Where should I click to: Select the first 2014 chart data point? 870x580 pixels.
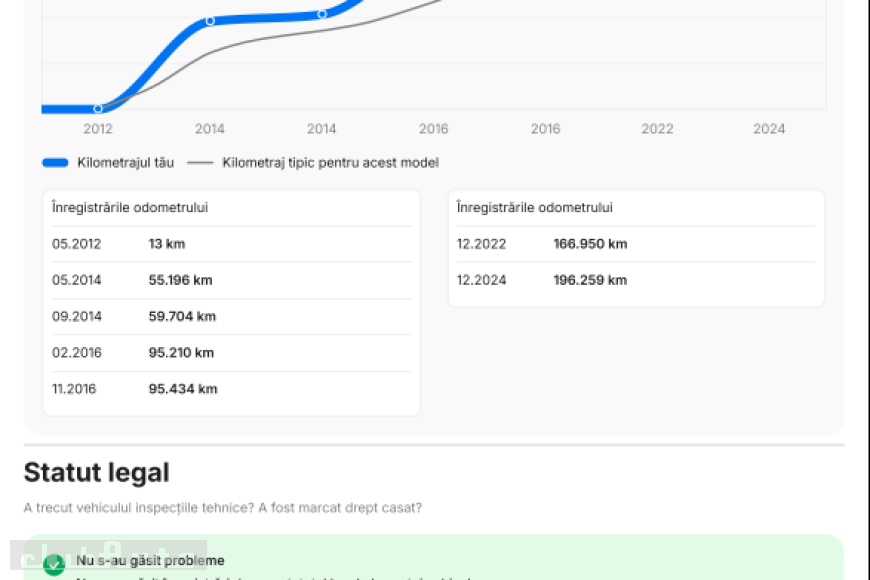[x=210, y=21]
